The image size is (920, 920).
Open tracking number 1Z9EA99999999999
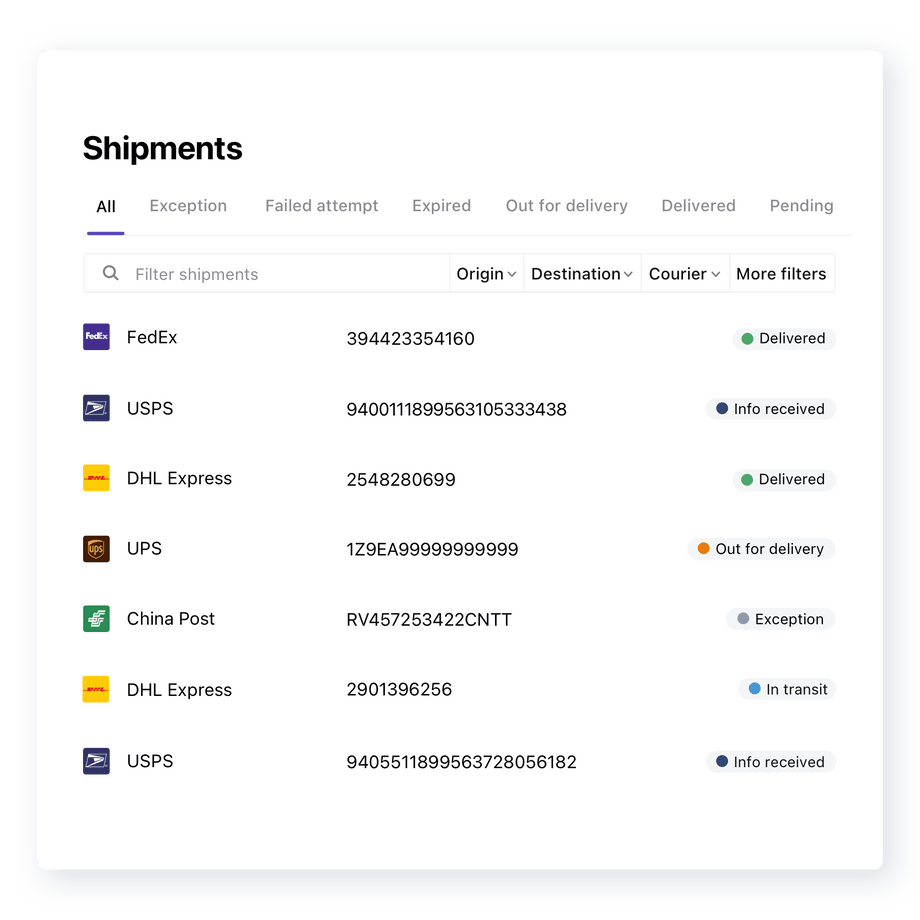point(432,549)
